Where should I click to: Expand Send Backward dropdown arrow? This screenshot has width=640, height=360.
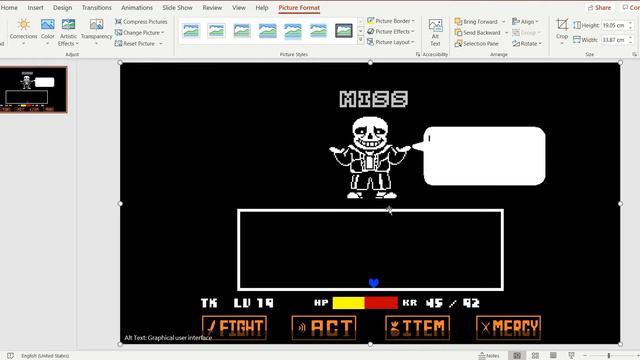(x=507, y=33)
